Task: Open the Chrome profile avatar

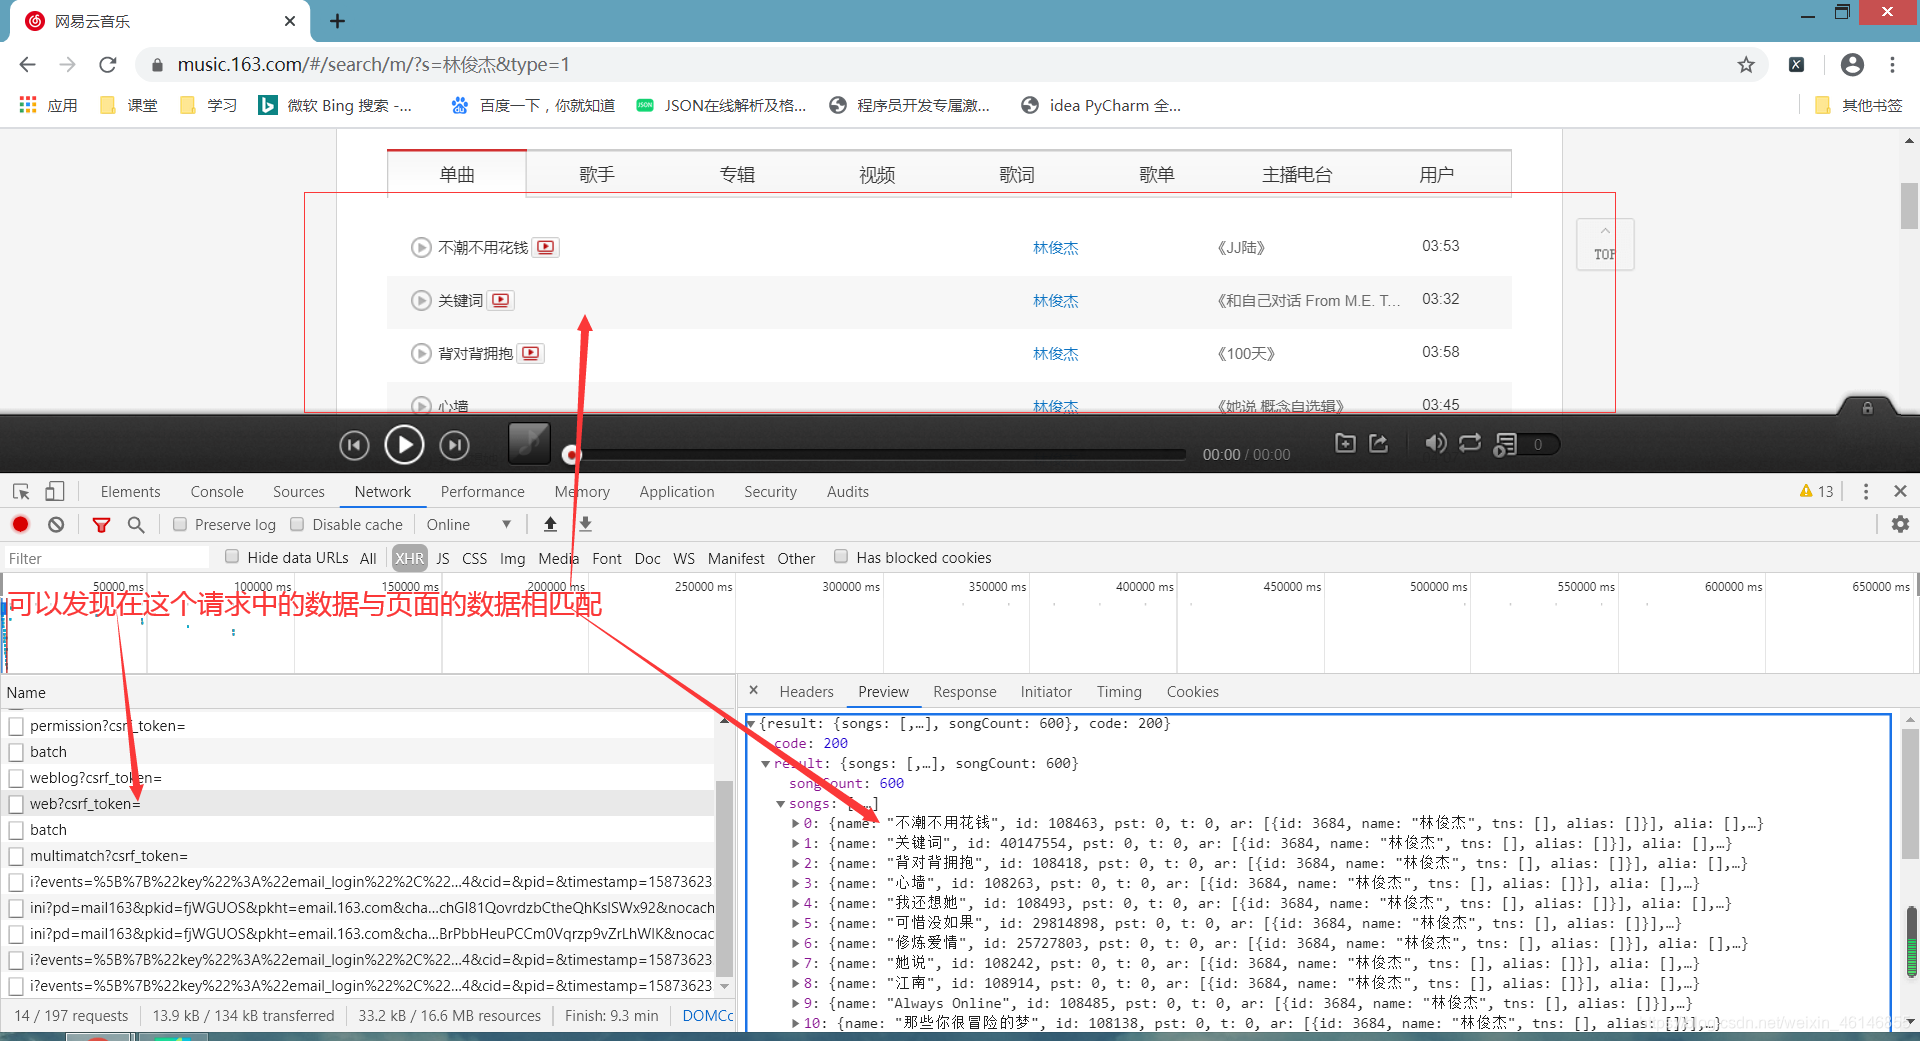Action: tap(1852, 65)
